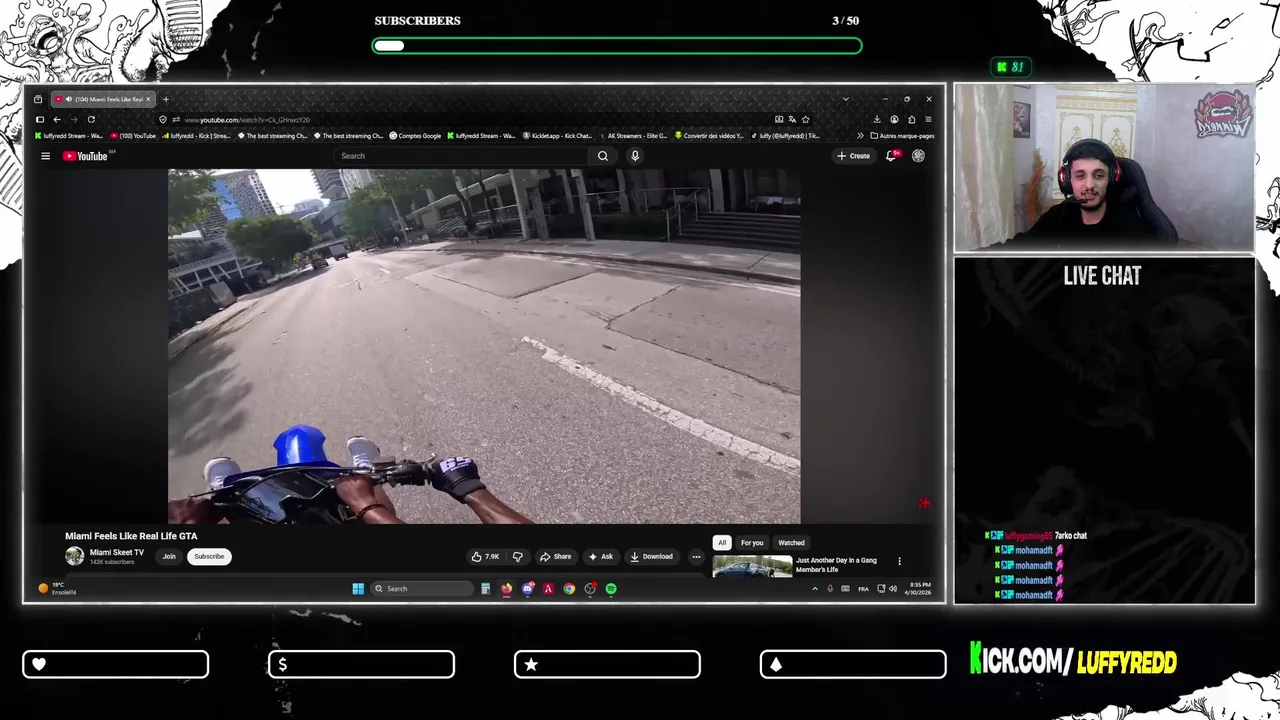Image resolution: width=1280 pixels, height=720 pixels.
Task: Subscribe to Miami Skeet TV
Action: [209, 557]
